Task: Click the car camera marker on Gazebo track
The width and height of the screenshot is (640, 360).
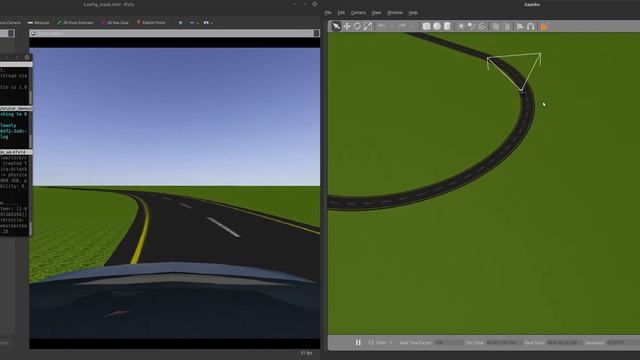Action: pyautogui.click(x=522, y=92)
